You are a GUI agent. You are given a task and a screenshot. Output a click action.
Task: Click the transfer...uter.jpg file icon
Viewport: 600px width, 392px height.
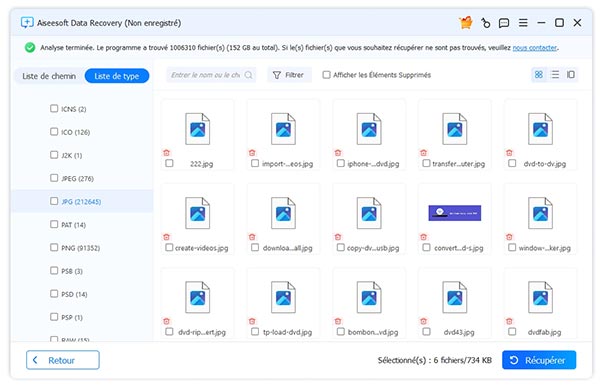[455, 129]
